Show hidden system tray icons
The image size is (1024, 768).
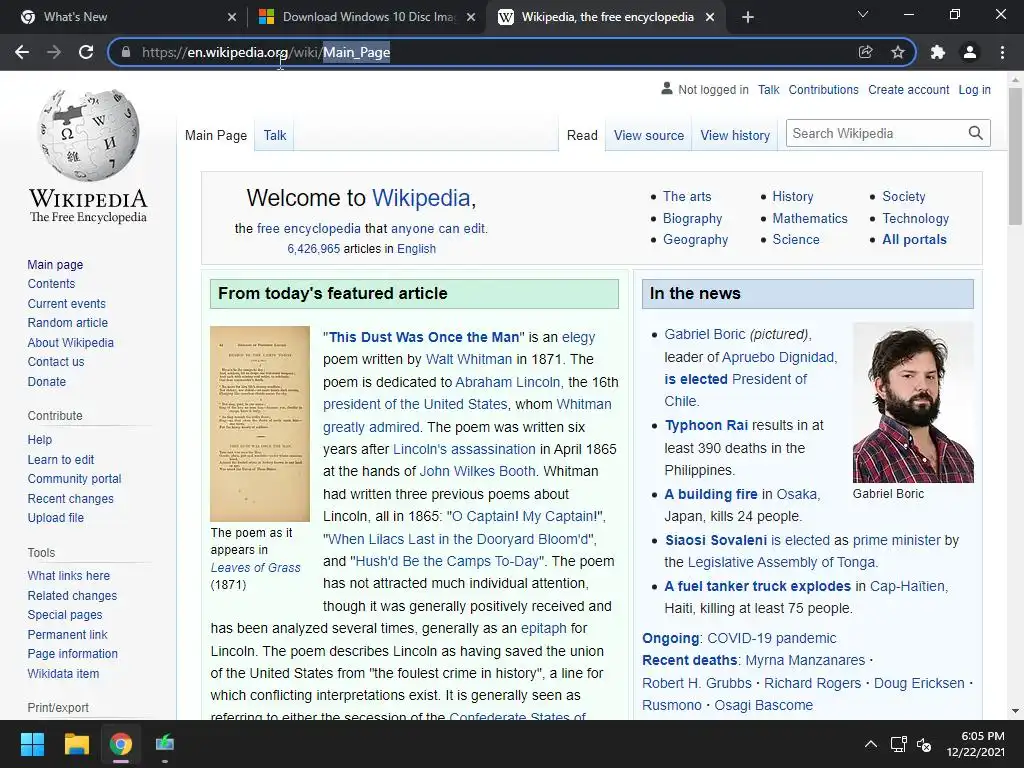[871, 744]
